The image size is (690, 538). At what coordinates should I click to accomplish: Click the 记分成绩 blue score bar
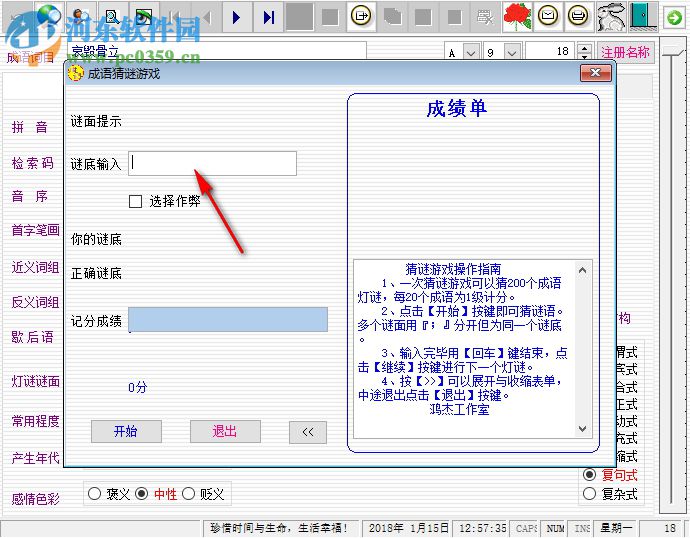(x=228, y=319)
